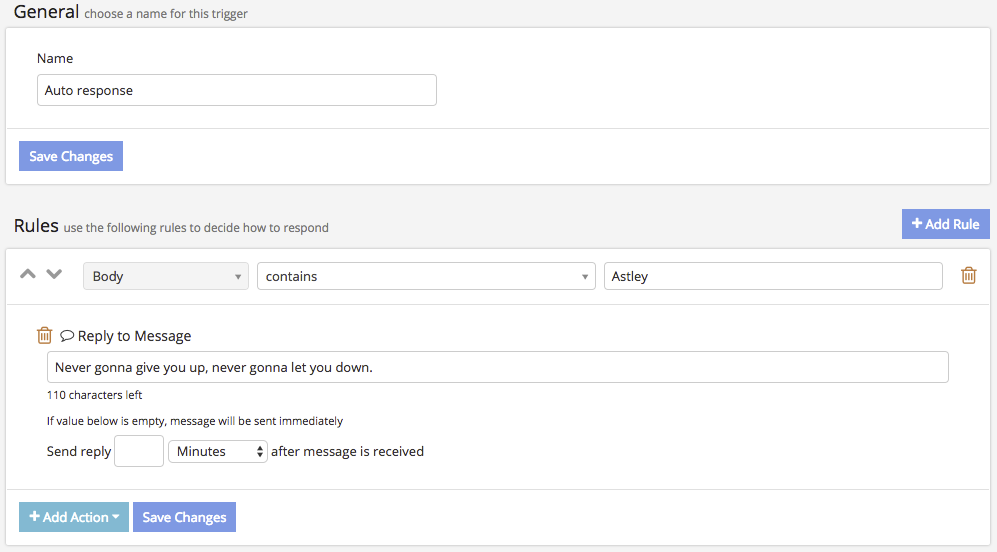This screenshot has width=997, height=552.
Task: Click the plus icon on Add Action
Action: [x=34, y=517]
